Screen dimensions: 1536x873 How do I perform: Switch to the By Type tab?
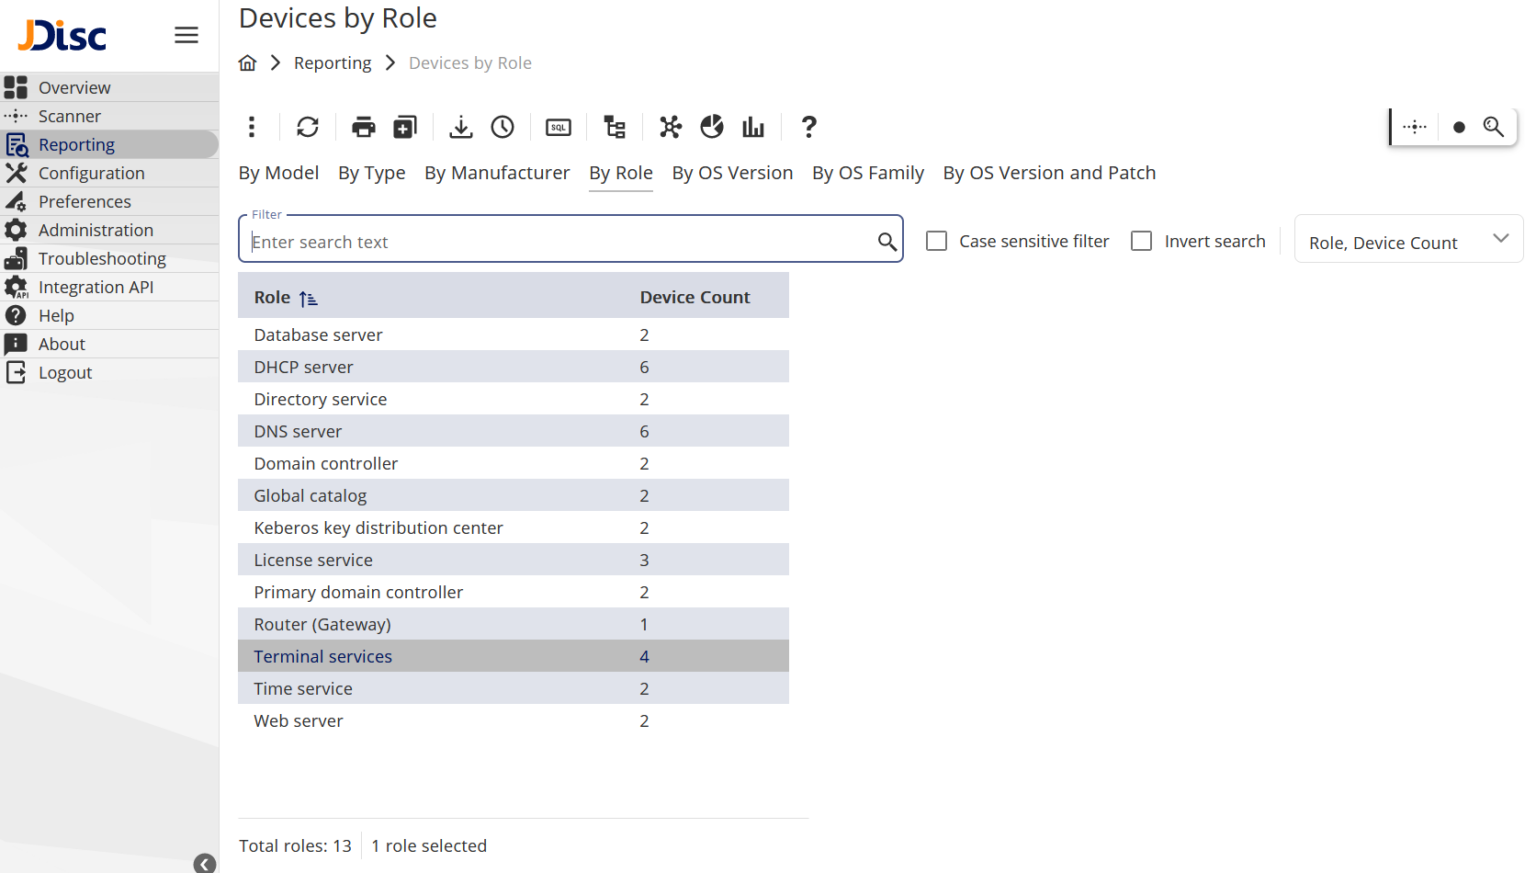(372, 173)
